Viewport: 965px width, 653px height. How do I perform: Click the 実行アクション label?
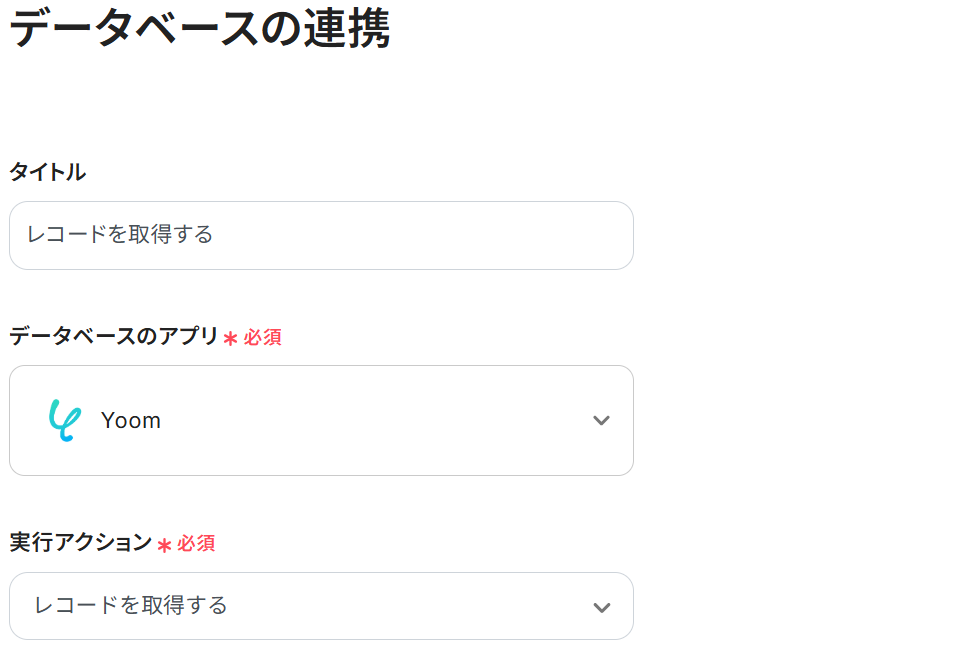click(80, 543)
